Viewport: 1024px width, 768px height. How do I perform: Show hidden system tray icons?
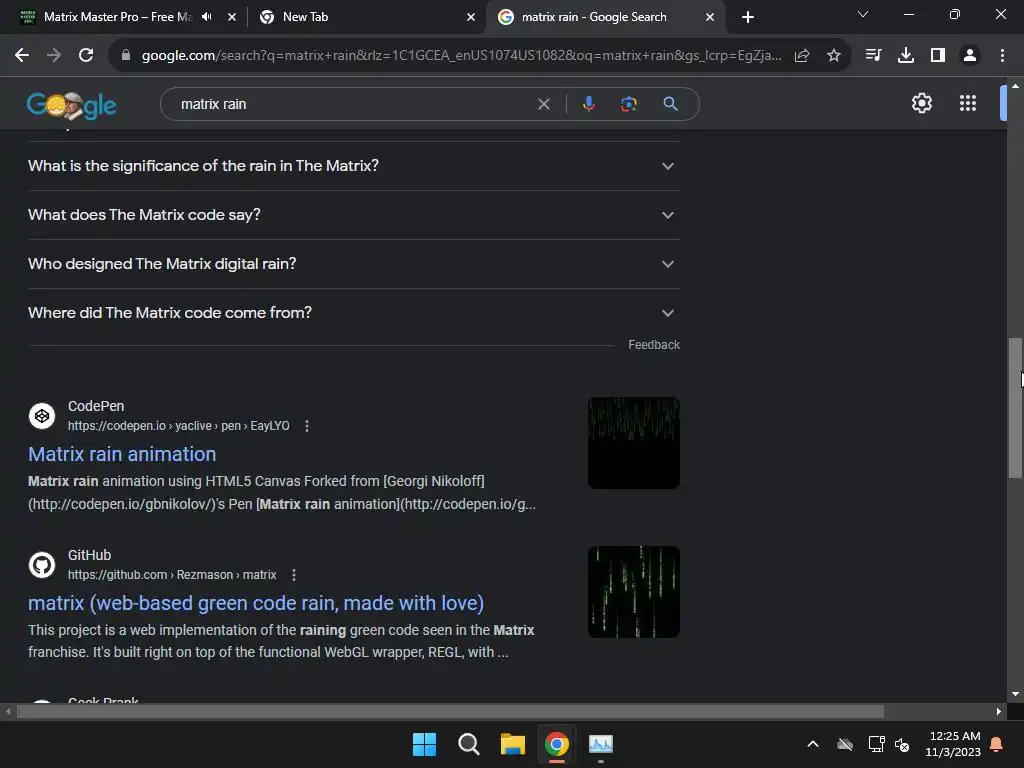click(x=813, y=744)
